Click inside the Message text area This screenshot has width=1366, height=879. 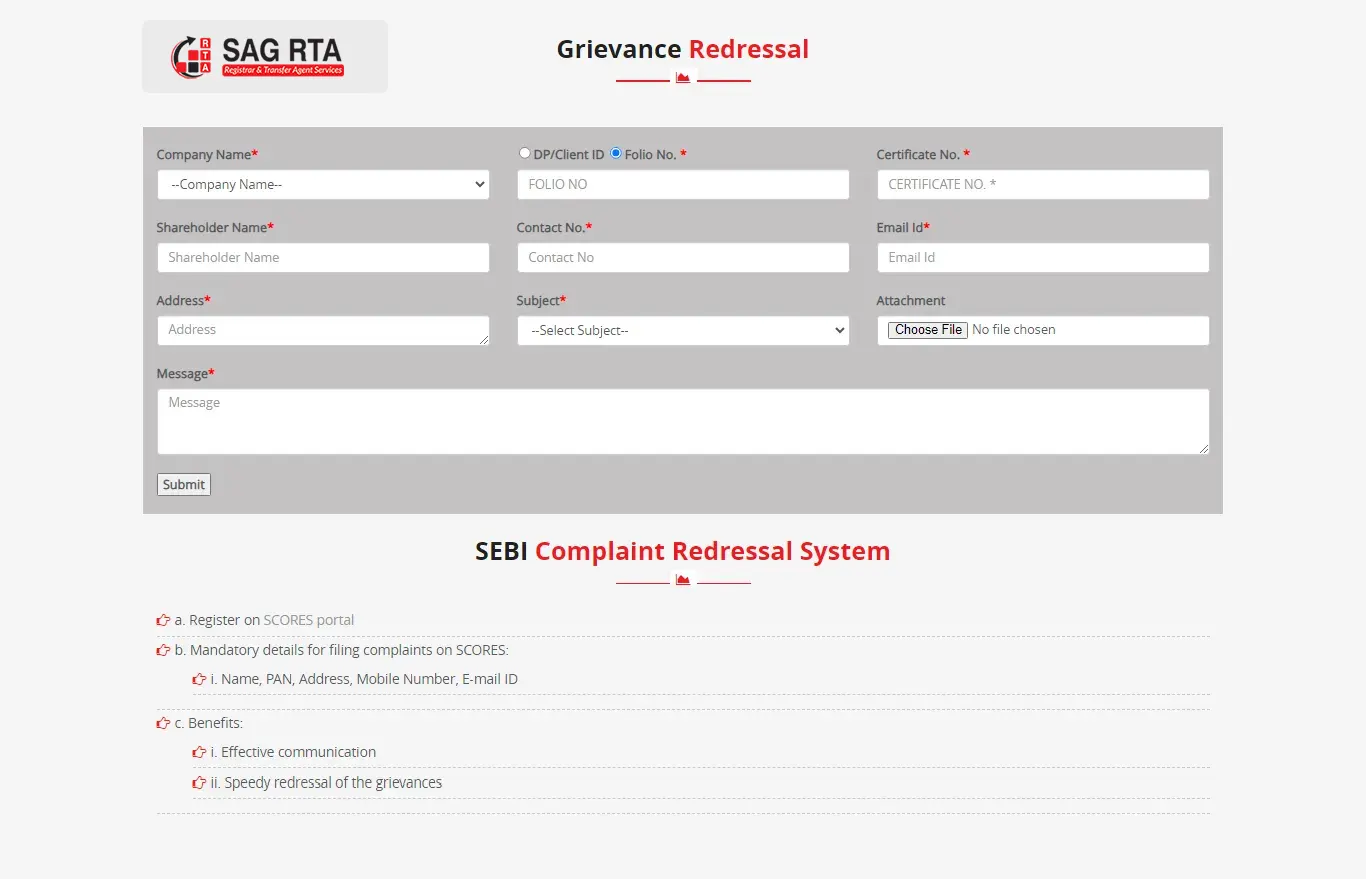(683, 422)
